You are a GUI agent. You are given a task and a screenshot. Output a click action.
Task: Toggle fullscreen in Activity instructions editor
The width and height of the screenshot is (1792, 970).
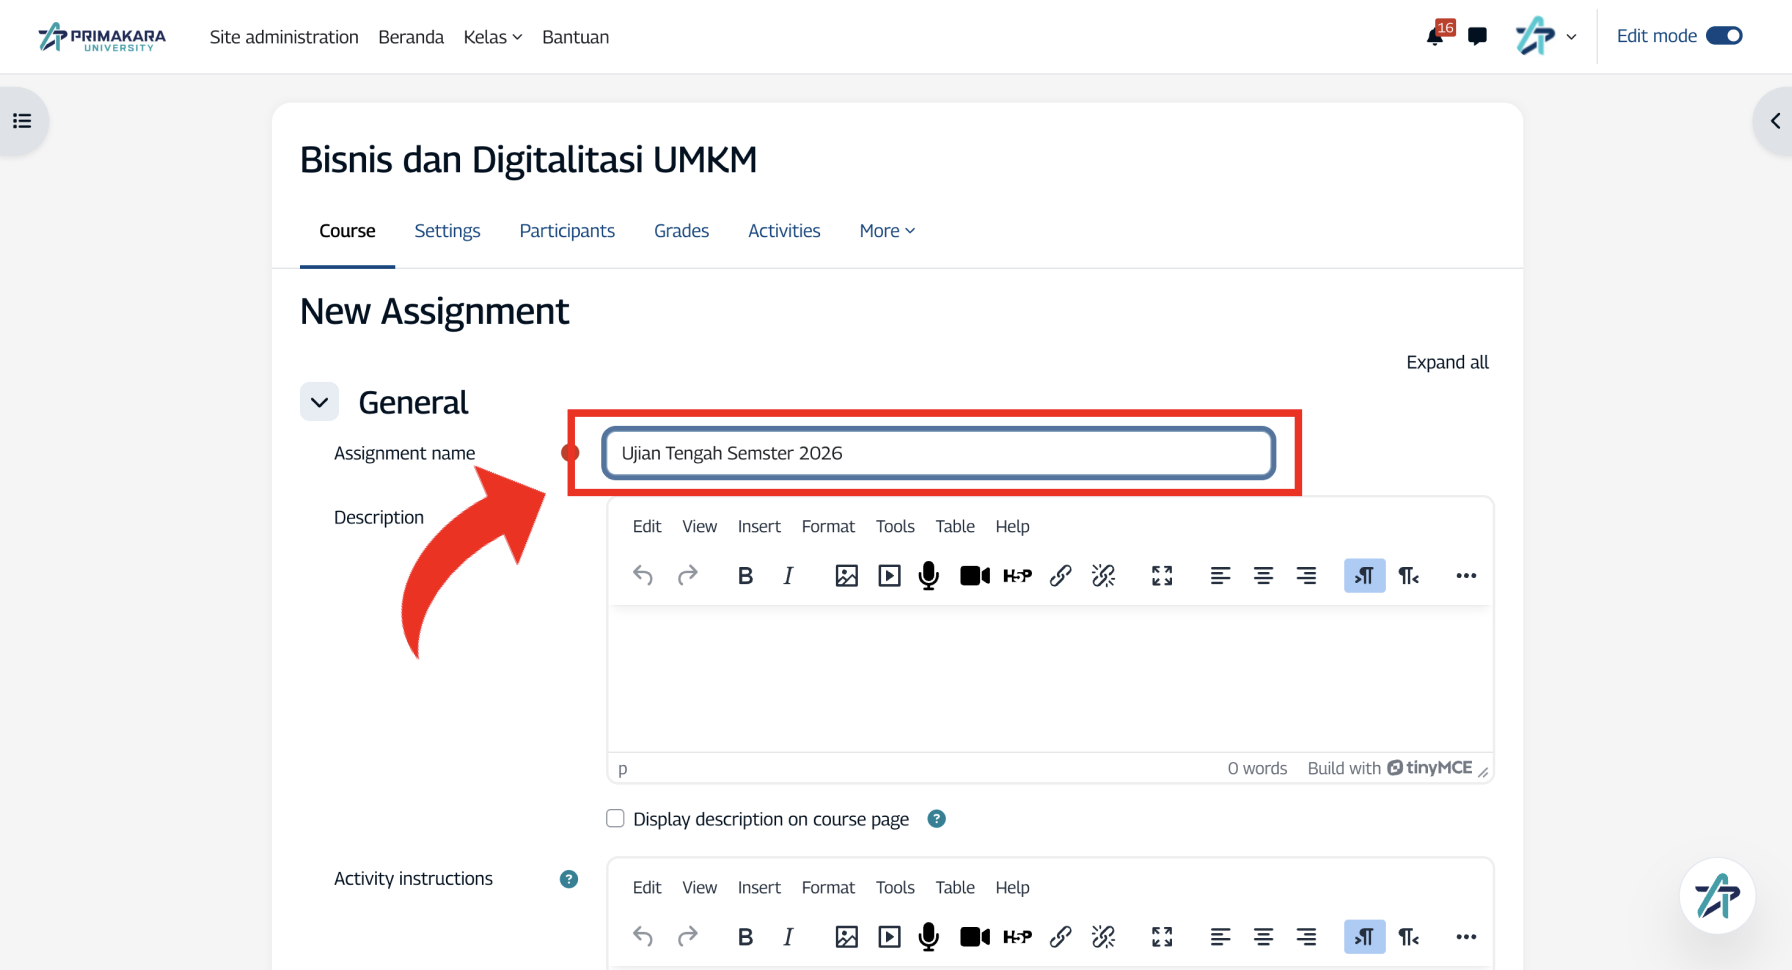tap(1162, 936)
